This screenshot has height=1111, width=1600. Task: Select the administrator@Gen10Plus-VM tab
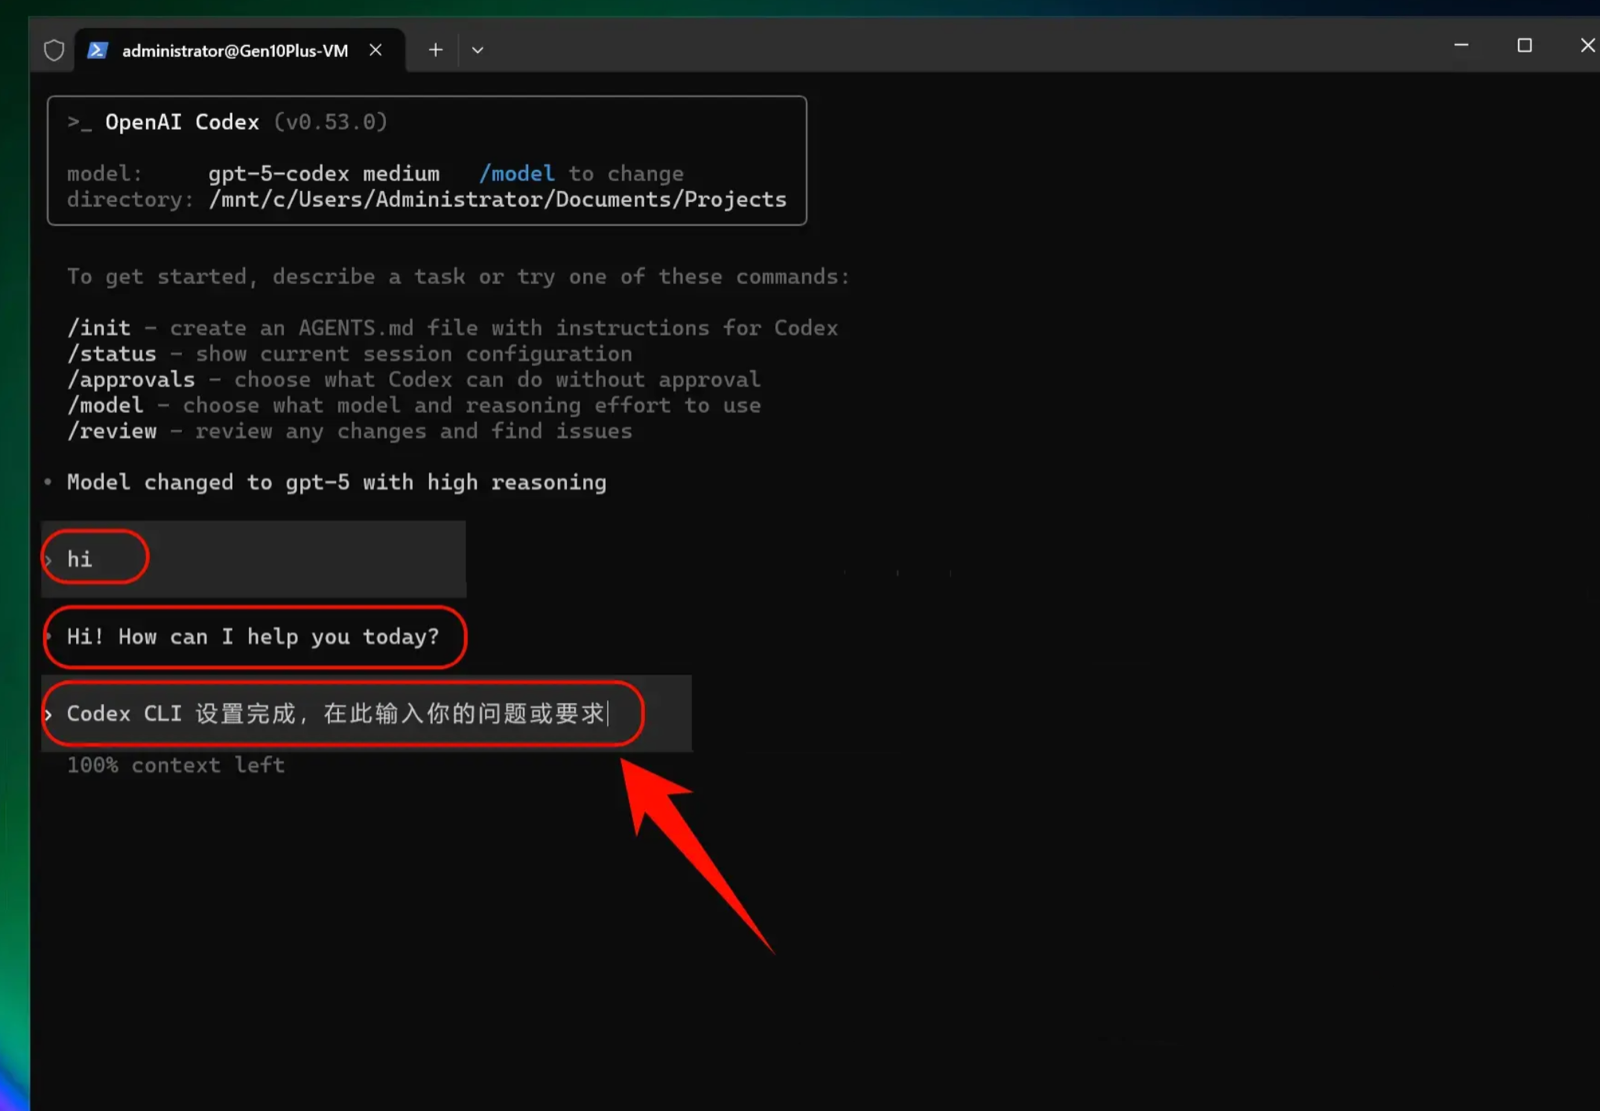(240, 50)
